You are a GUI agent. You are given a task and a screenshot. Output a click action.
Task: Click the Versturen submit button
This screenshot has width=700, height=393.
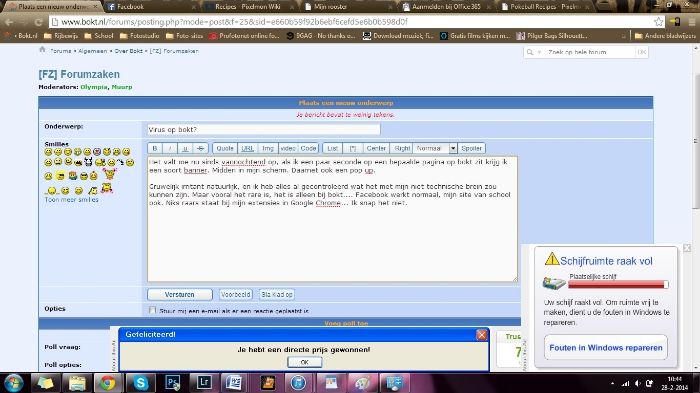coord(179,295)
